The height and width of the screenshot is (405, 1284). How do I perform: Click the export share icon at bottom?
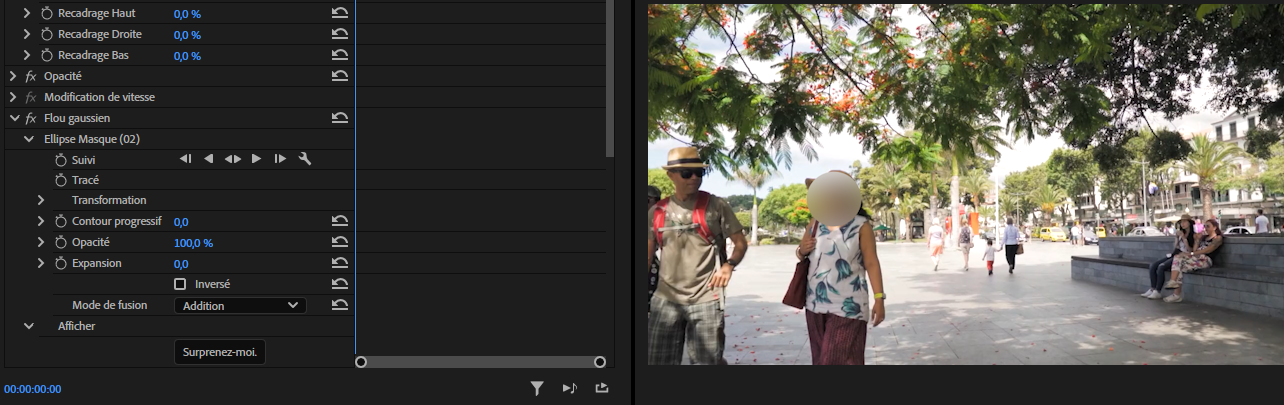click(601, 388)
